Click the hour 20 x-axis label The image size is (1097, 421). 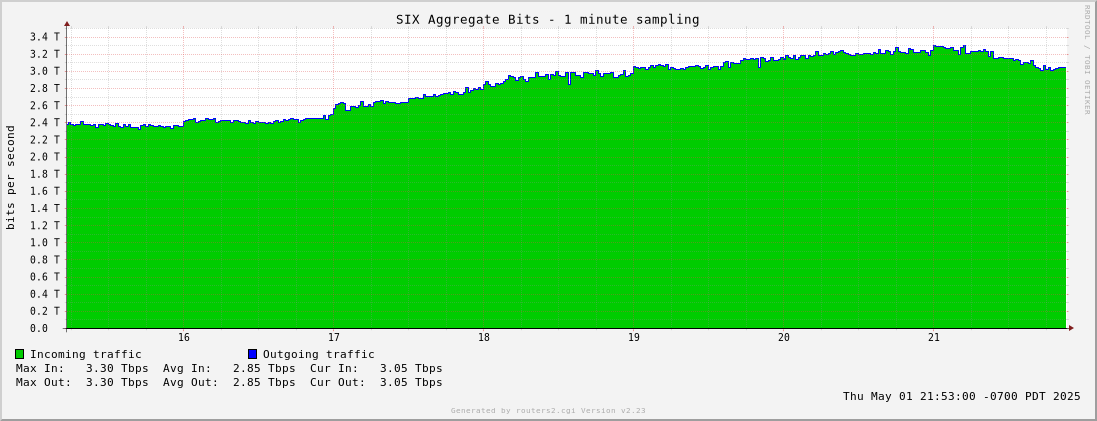pyautogui.click(x=784, y=338)
